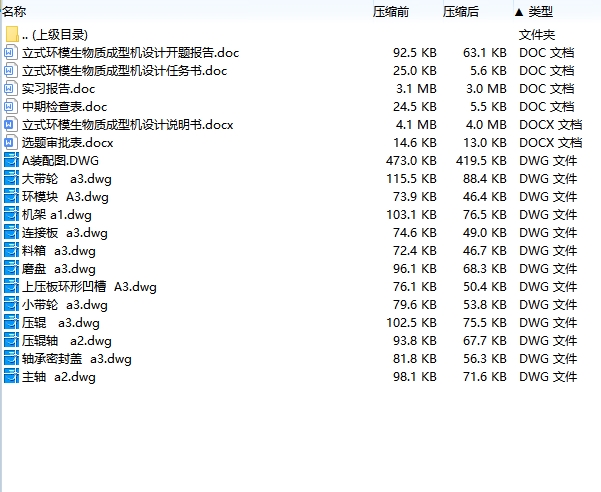Click the DWG icon beside 上压板环形凹槽 A3.dwg
Image resolution: width=601 pixels, height=492 pixels.
coord(11,287)
